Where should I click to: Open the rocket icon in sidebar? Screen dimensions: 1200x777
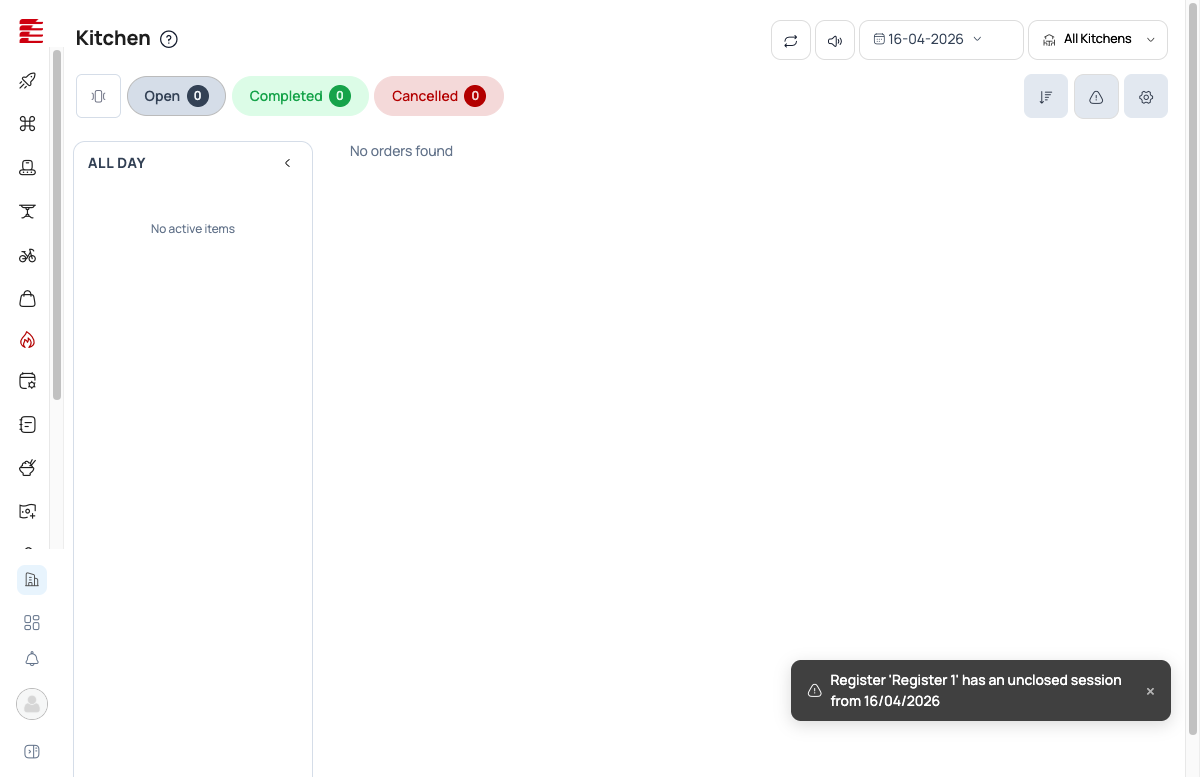pyautogui.click(x=28, y=81)
